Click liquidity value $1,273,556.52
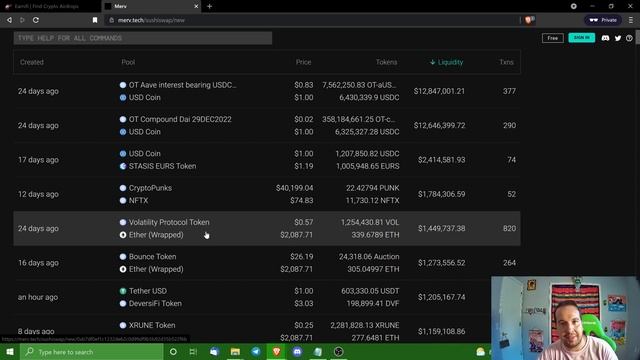 pyautogui.click(x=441, y=263)
